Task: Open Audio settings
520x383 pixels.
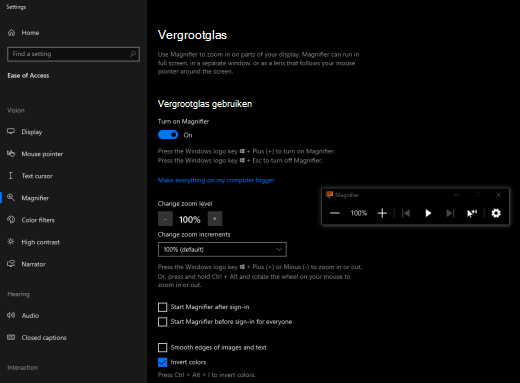Action: 23,315
